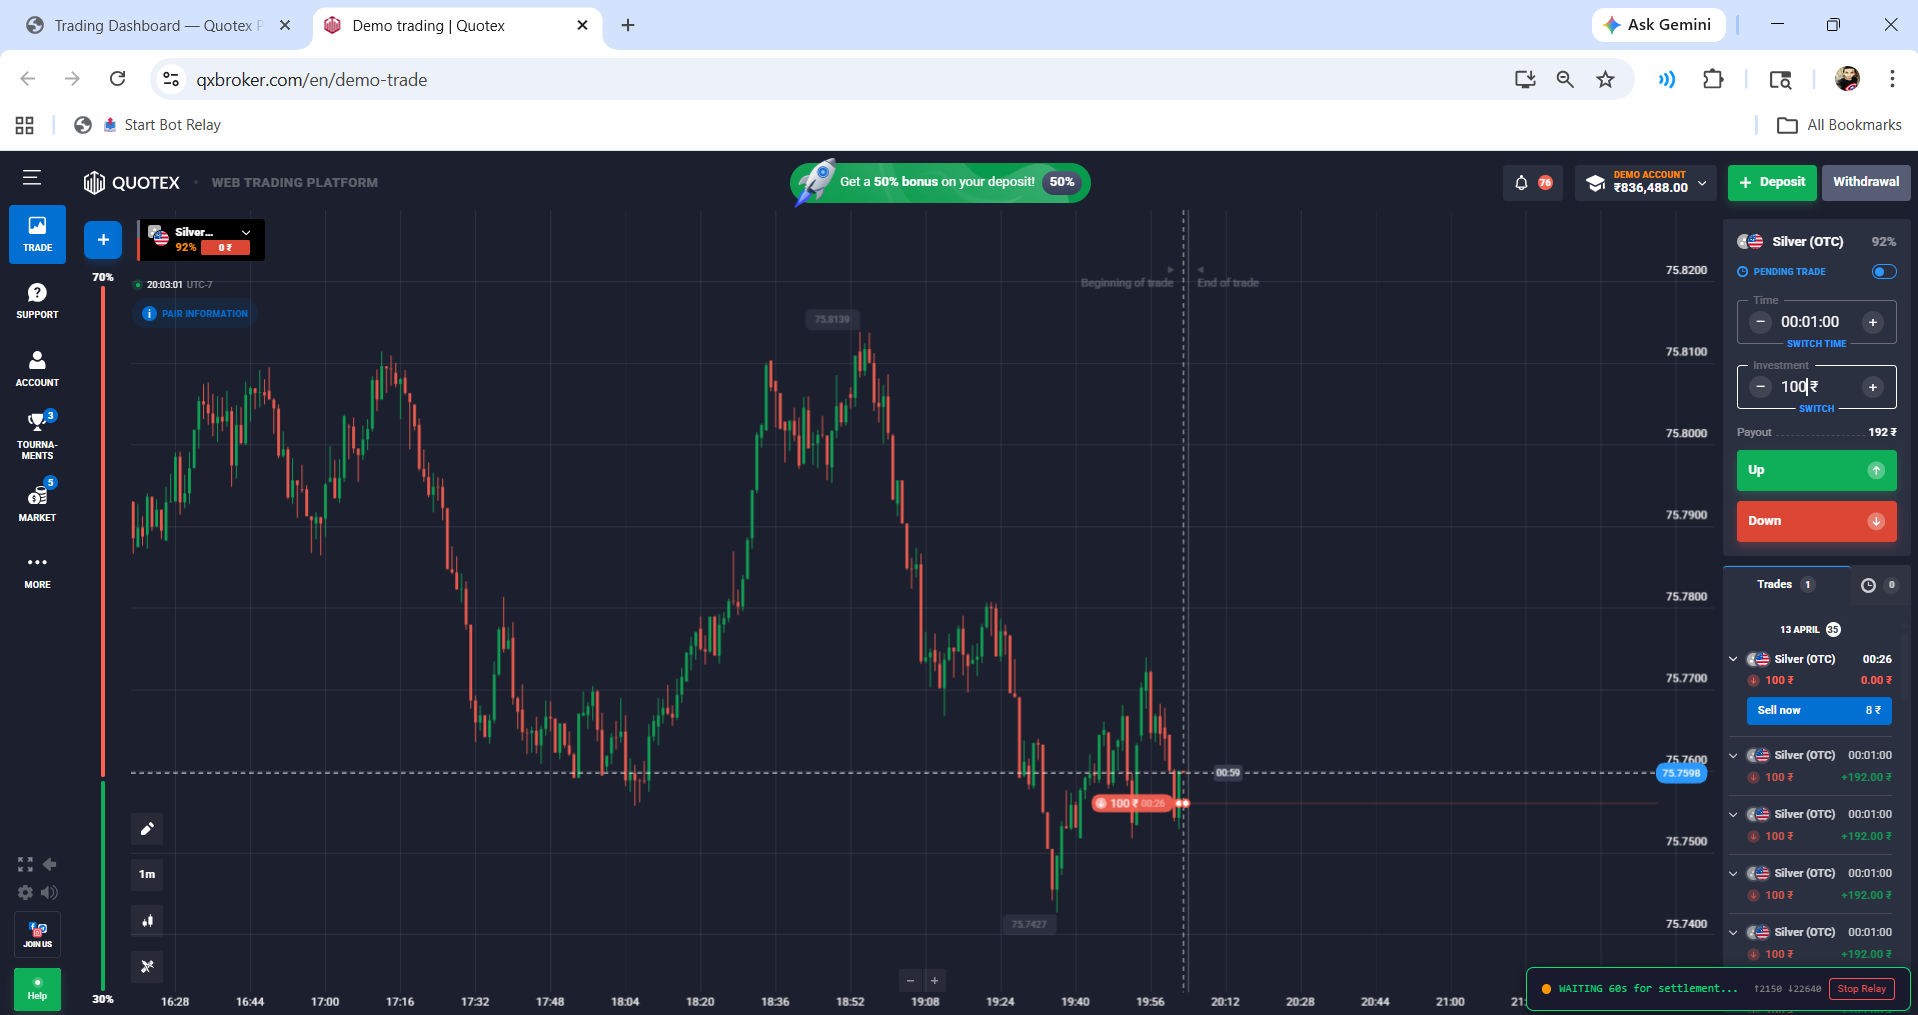
Task: Open Chrome three-dot menu
Action: pyautogui.click(x=1892, y=79)
